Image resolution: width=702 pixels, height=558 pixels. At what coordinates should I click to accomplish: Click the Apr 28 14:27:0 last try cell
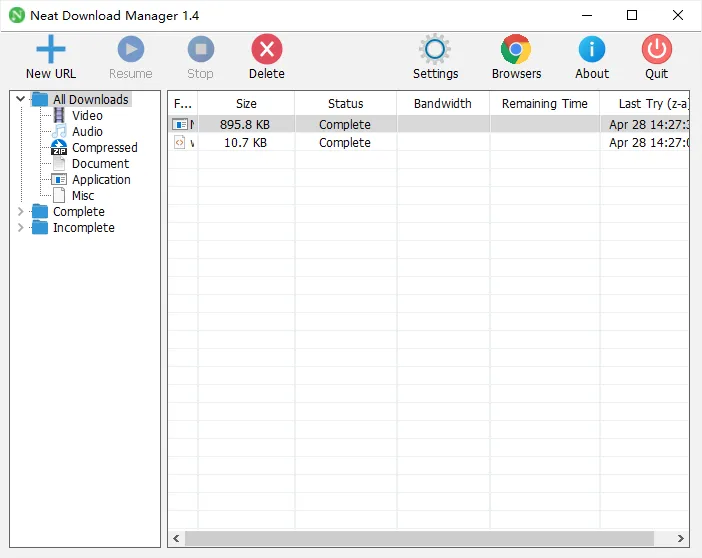point(645,143)
